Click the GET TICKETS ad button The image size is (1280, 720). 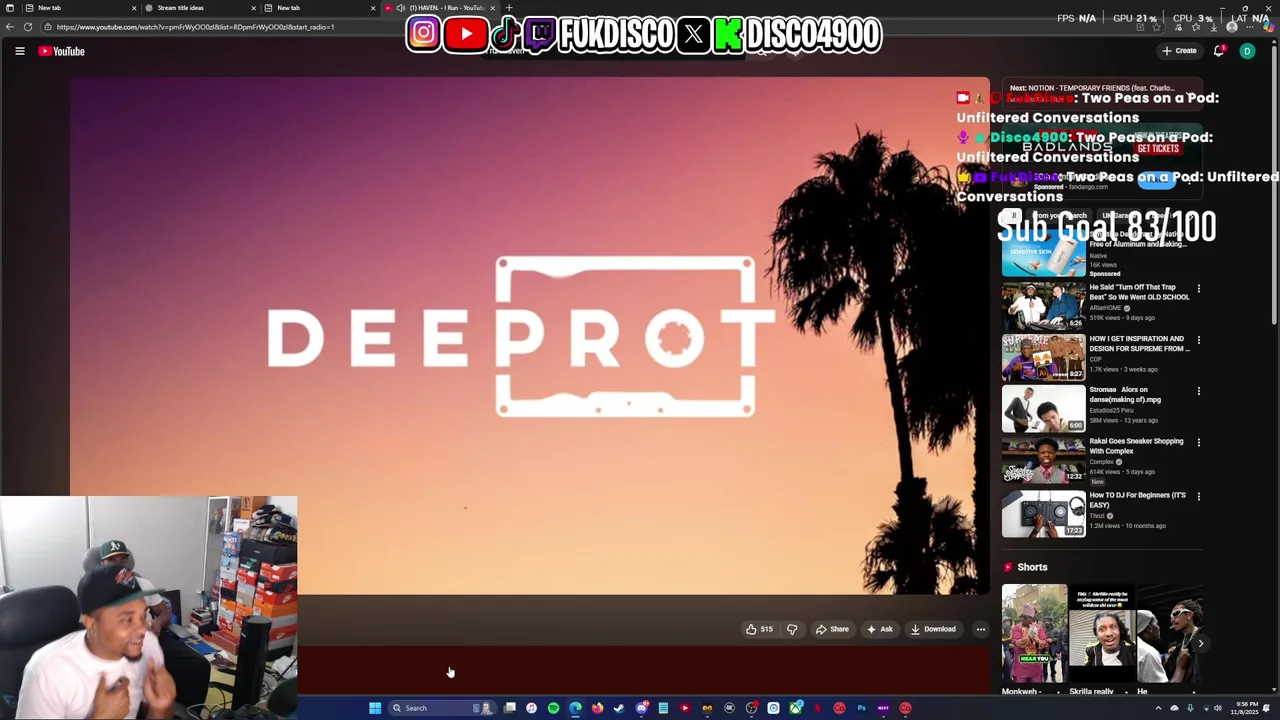1158,148
